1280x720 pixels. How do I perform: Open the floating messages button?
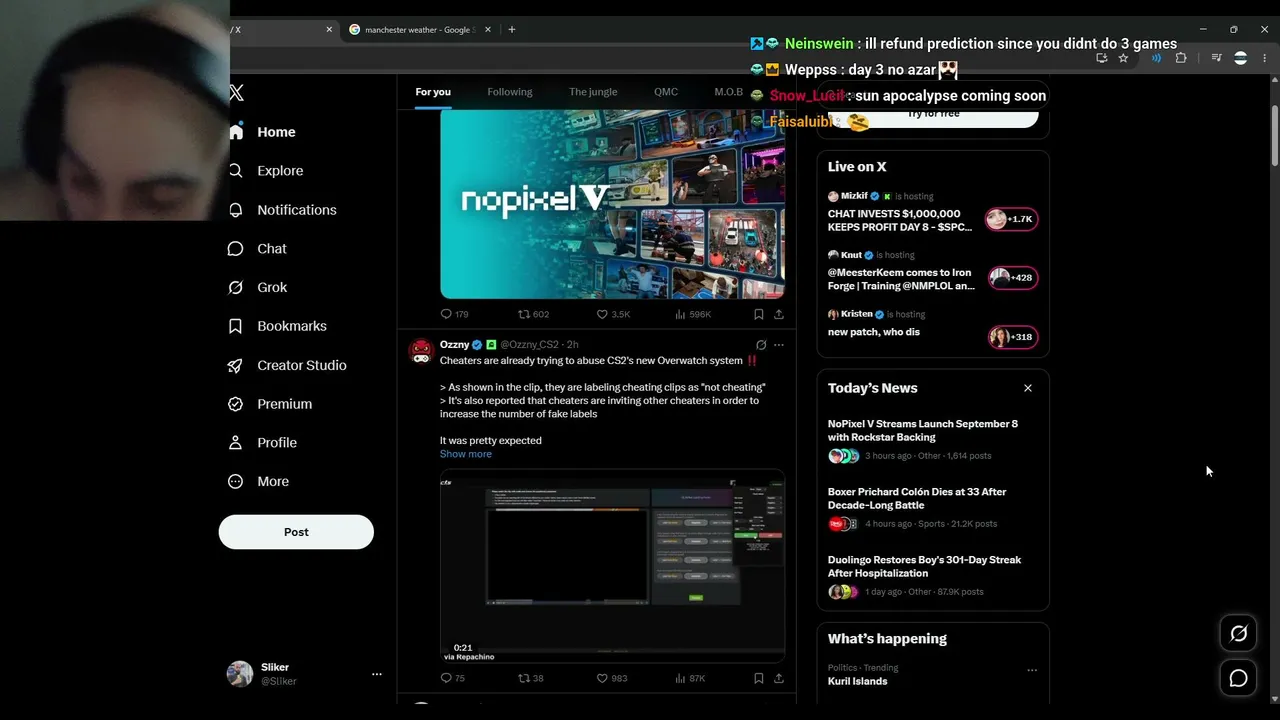(1238, 678)
